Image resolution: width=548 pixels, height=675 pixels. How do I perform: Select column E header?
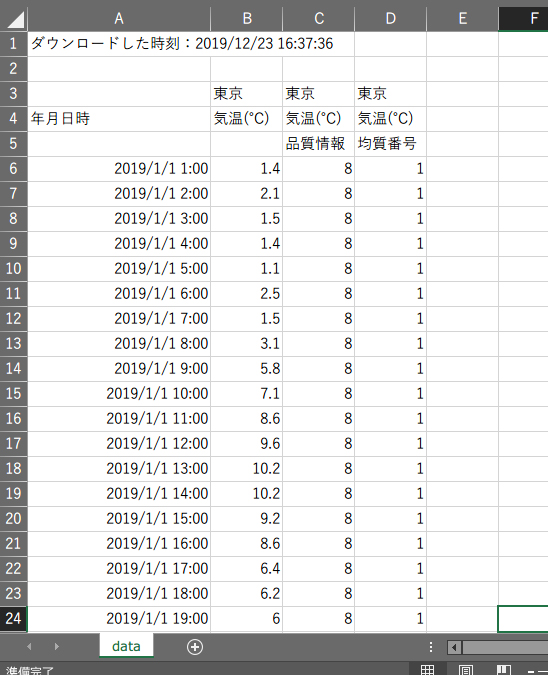462,19
